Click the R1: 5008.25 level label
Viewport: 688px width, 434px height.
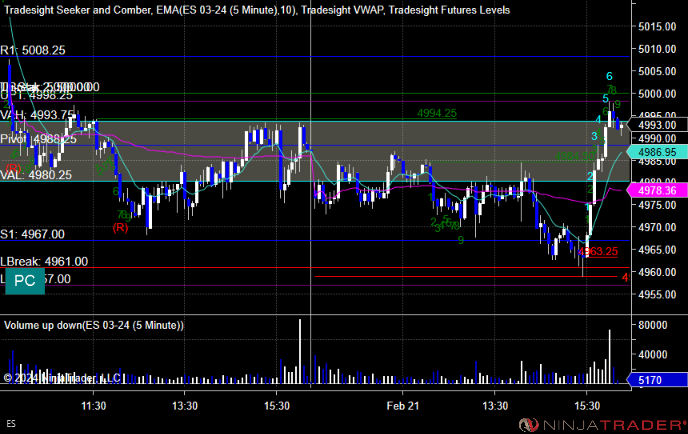[33, 50]
